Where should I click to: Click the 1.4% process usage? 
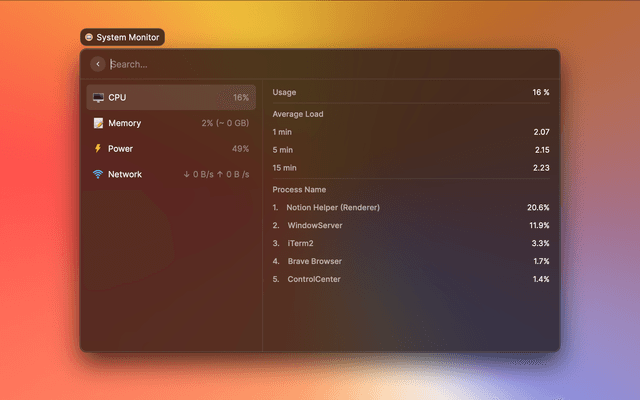[x=541, y=279]
